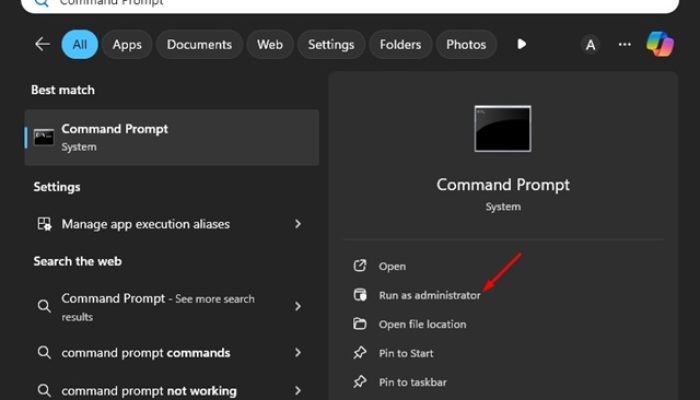700x400 pixels.
Task: Expand 'See more search results' chevron
Action: (x=297, y=307)
